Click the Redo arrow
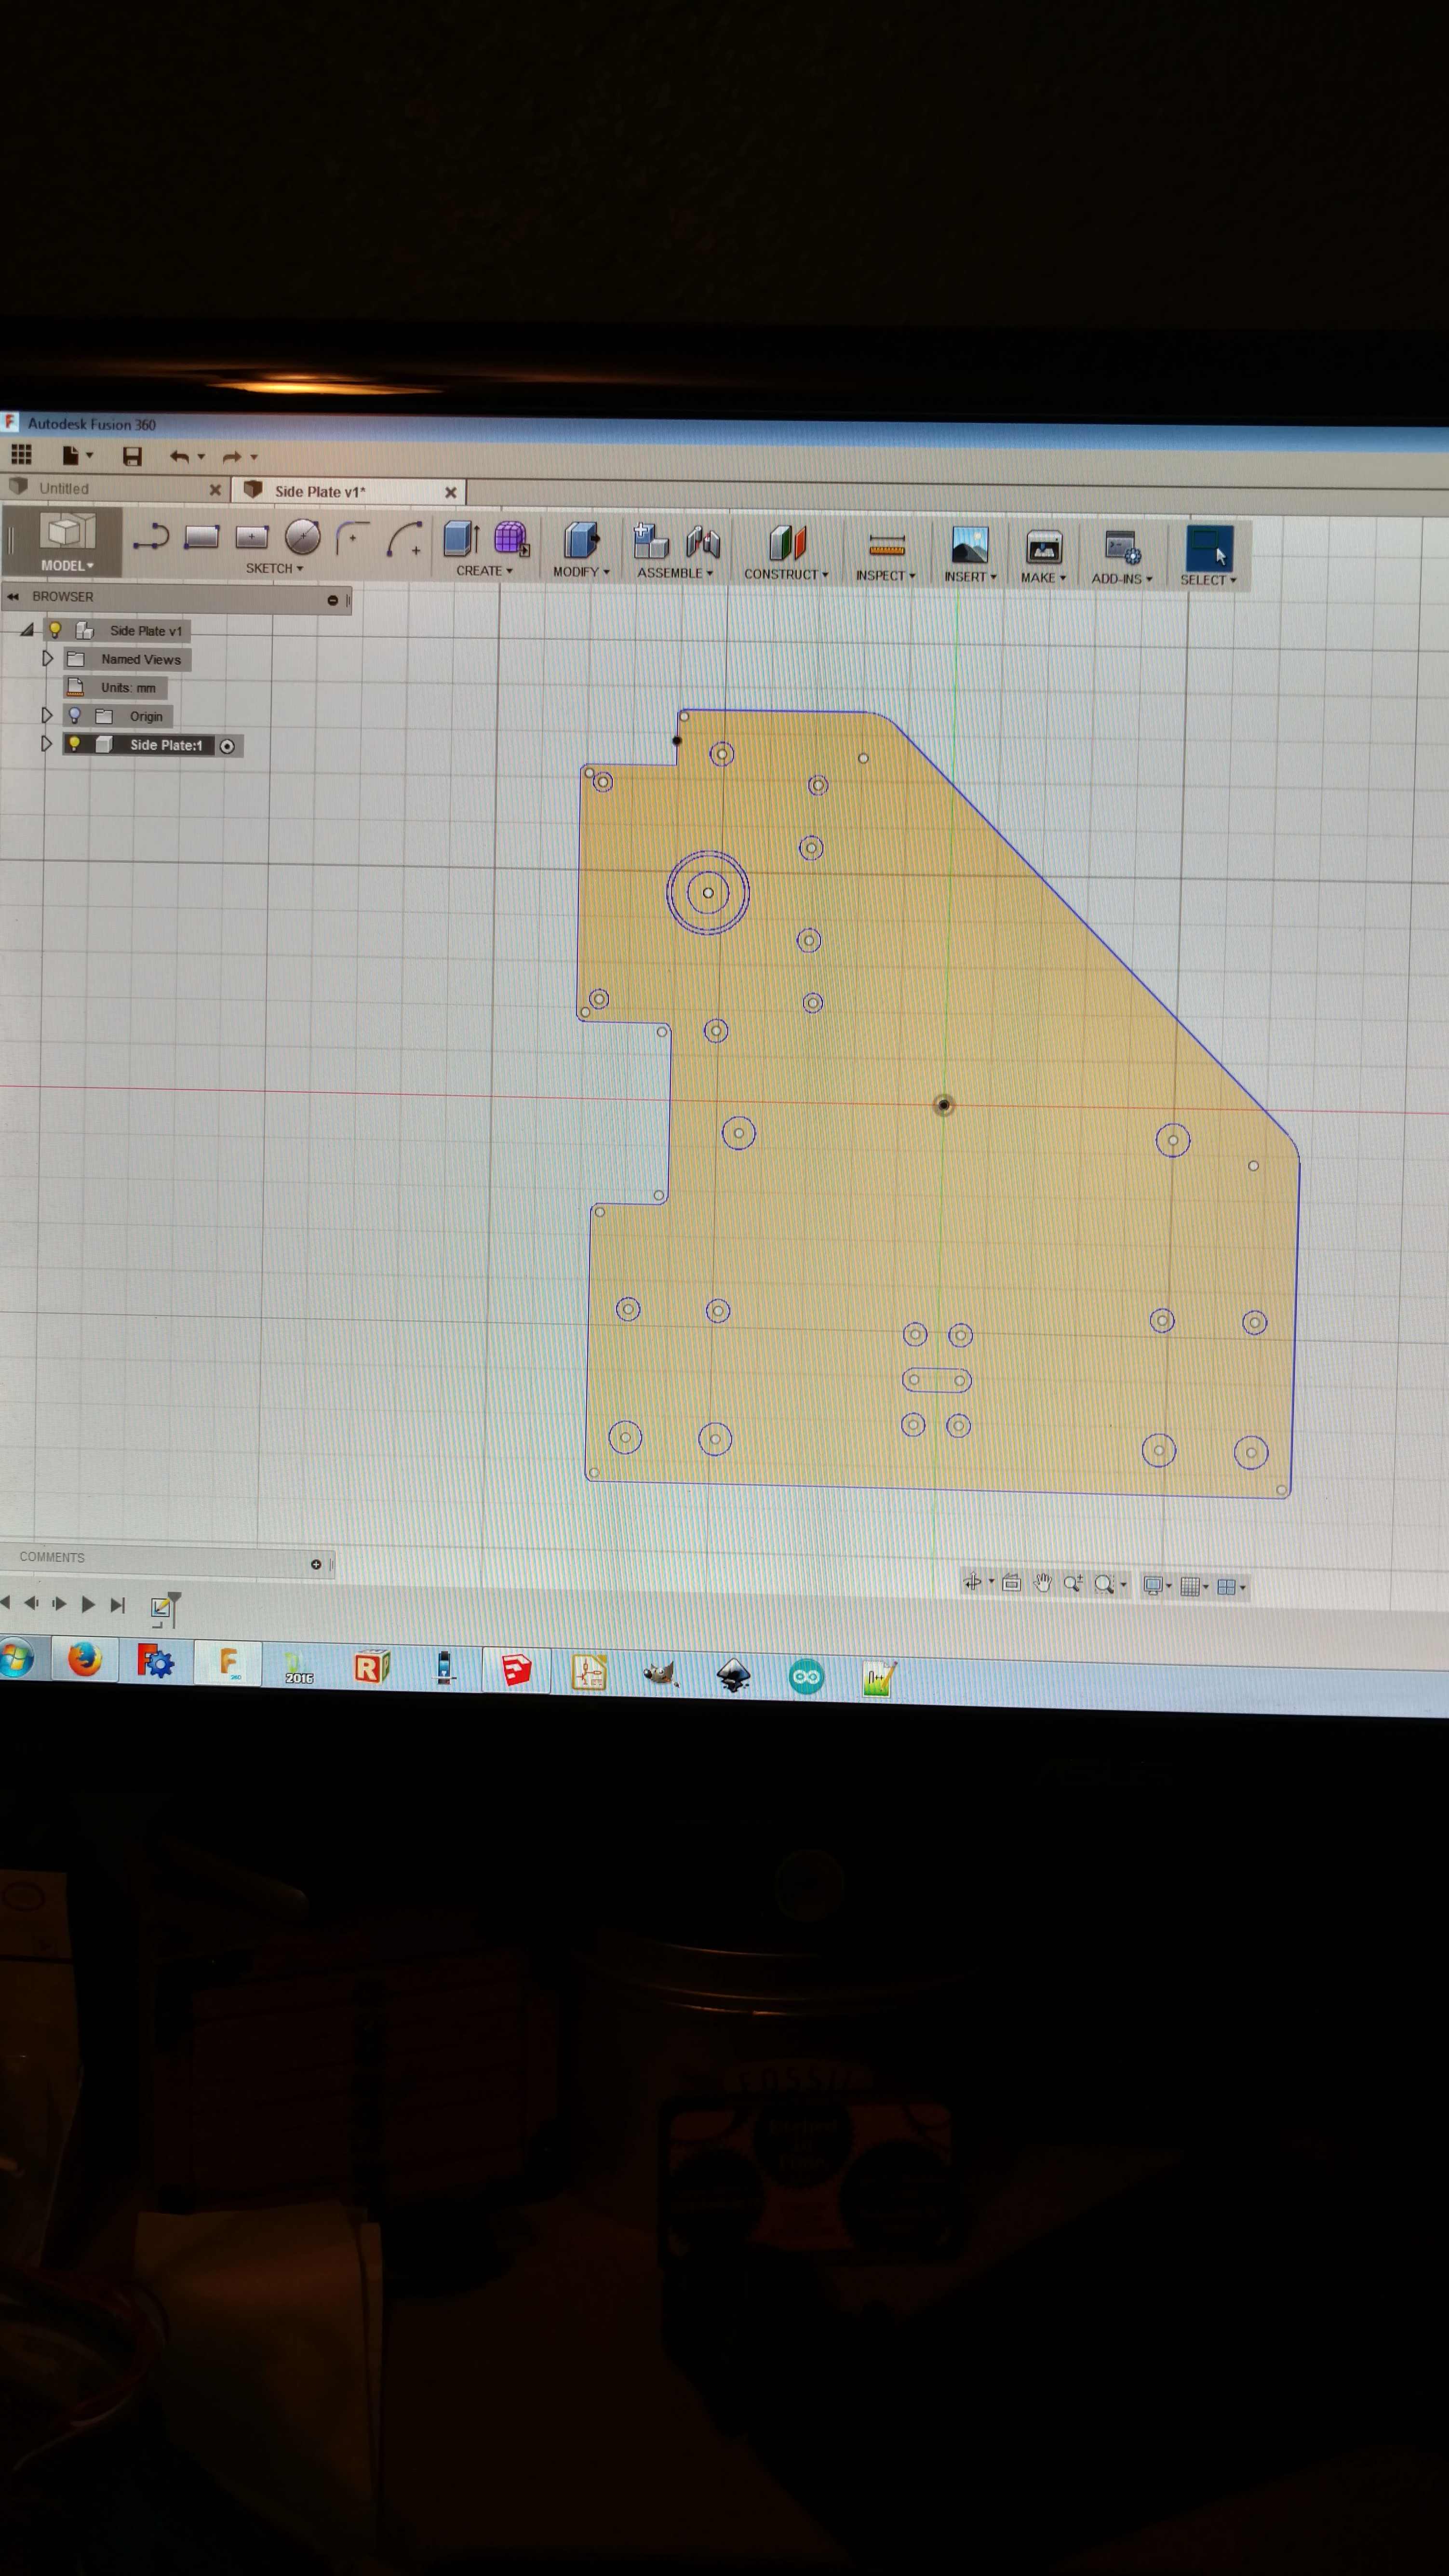The height and width of the screenshot is (2576, 1449). [x=231, y=457]
